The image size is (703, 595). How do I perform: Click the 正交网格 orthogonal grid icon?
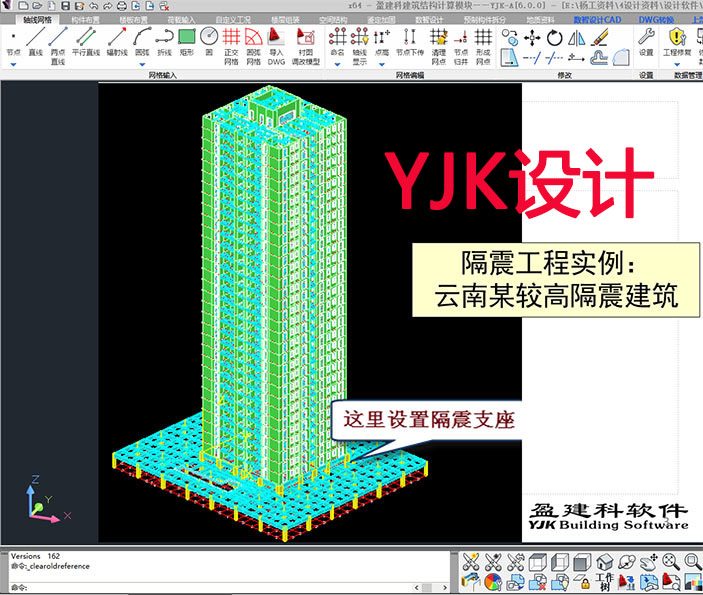coord(231,46)
